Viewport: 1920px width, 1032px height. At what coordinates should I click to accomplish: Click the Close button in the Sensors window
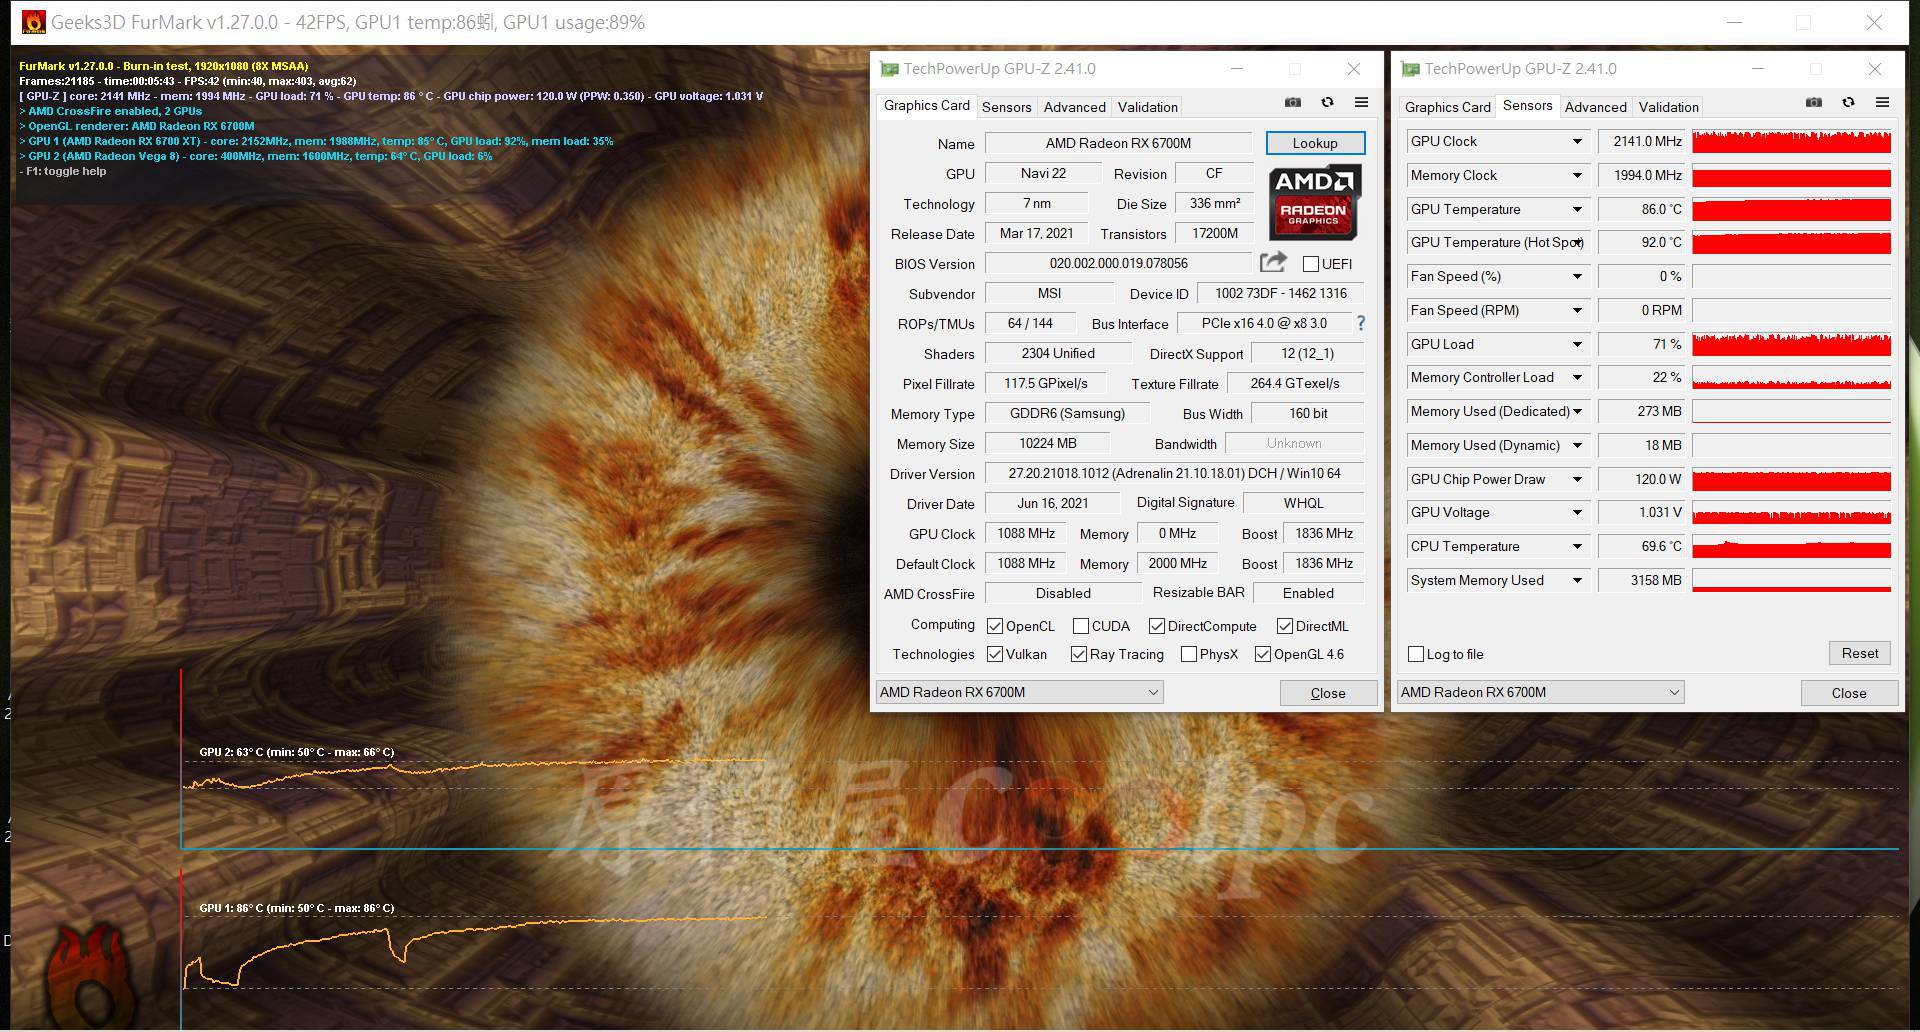[x=1849, y=693]
